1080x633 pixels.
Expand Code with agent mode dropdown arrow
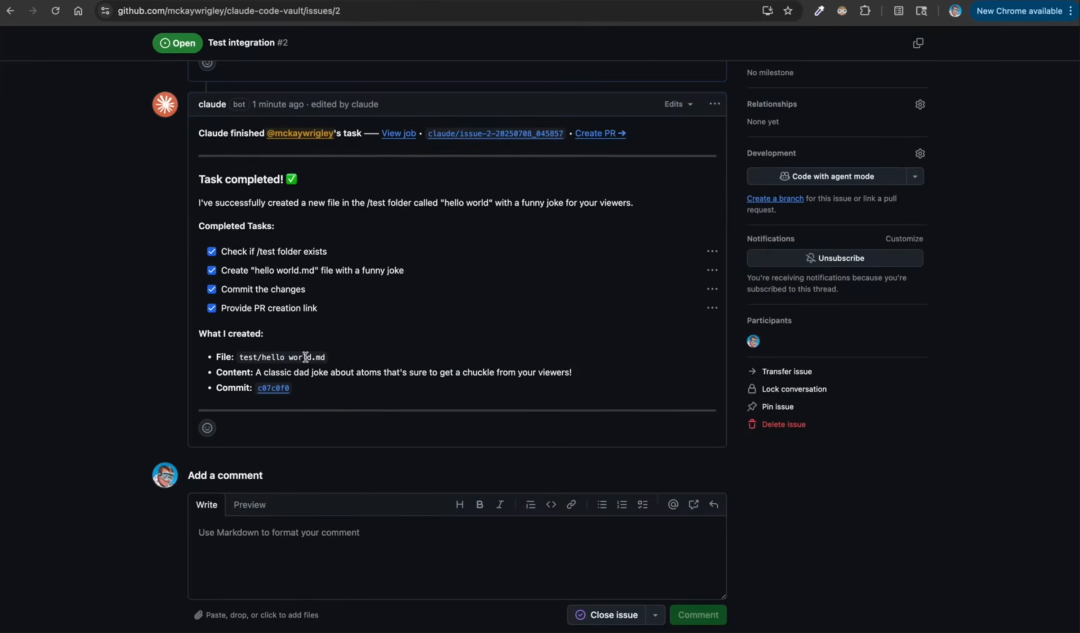915,176
